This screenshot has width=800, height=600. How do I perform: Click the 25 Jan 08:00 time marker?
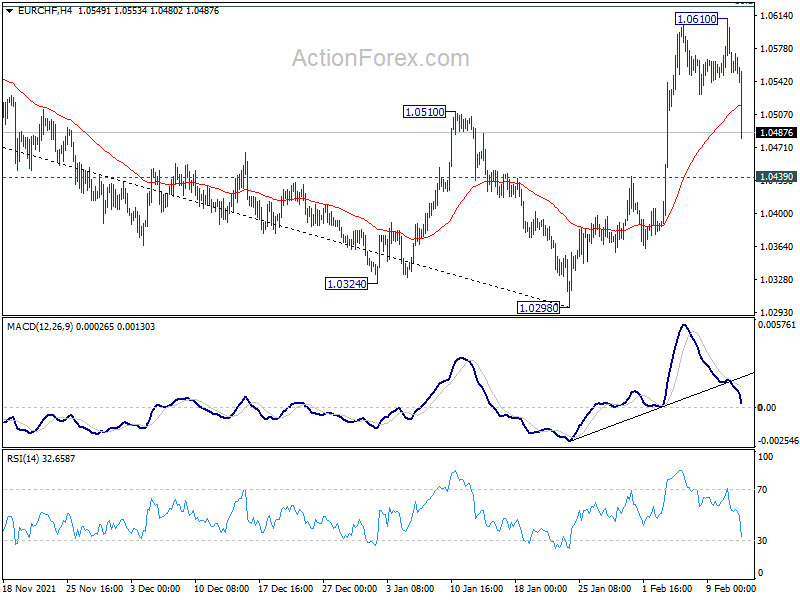(604, 588)
